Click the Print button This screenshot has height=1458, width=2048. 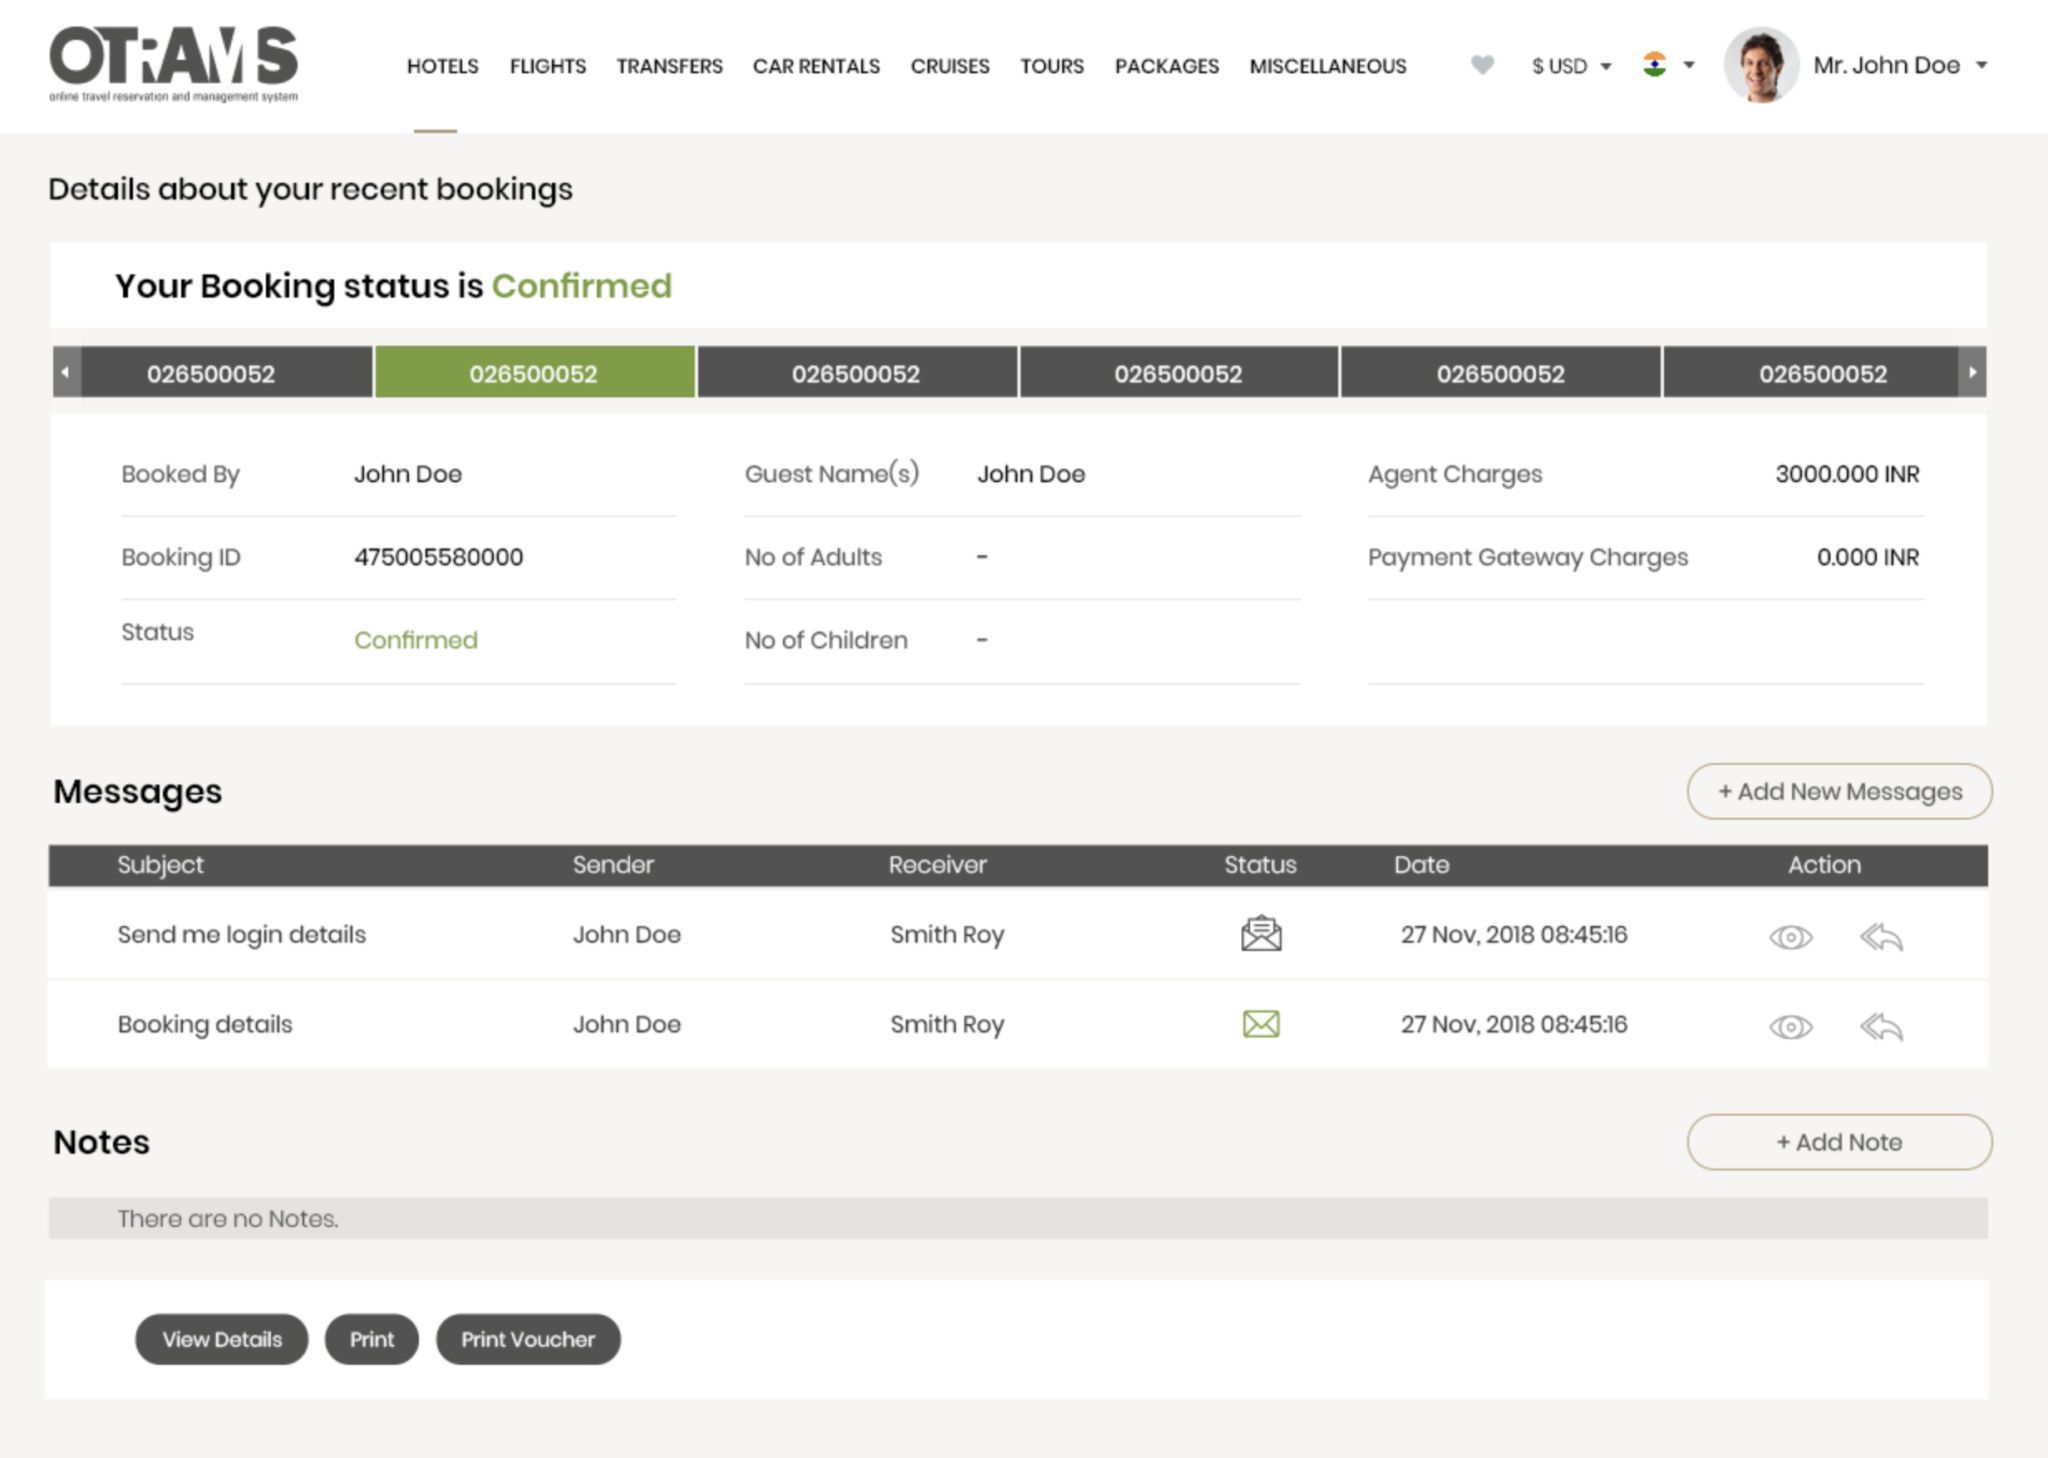tap(372, 1339)
